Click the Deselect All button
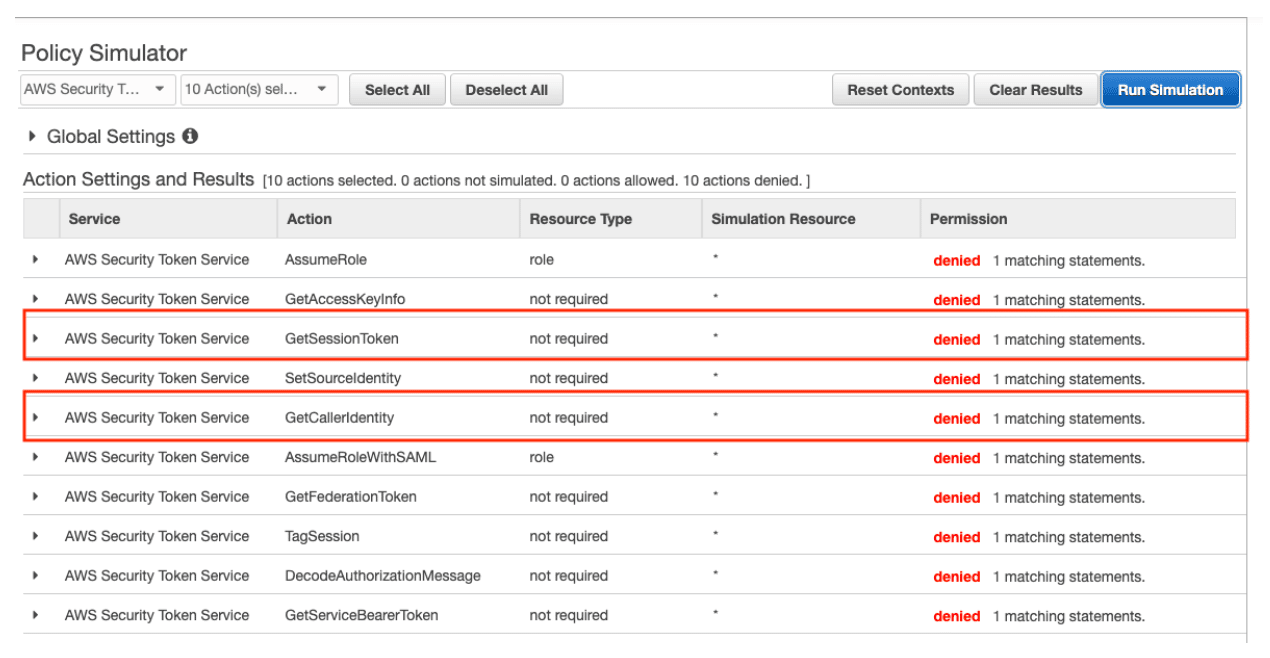The width and height of the screenshot is (1270, 658). point(506,90)
